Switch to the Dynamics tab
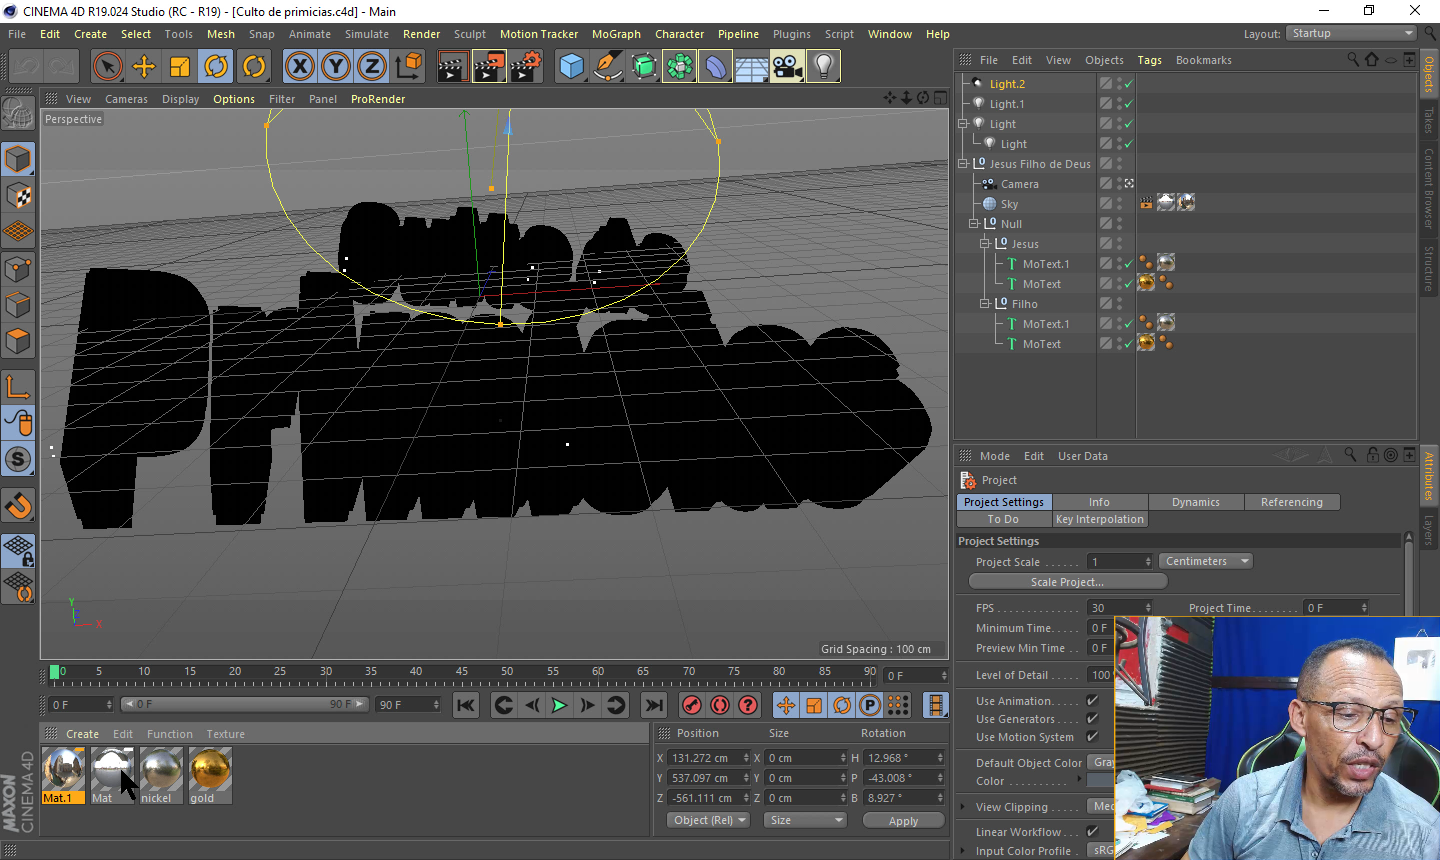The image size is (1440, 860). [x=1196, y=502]
